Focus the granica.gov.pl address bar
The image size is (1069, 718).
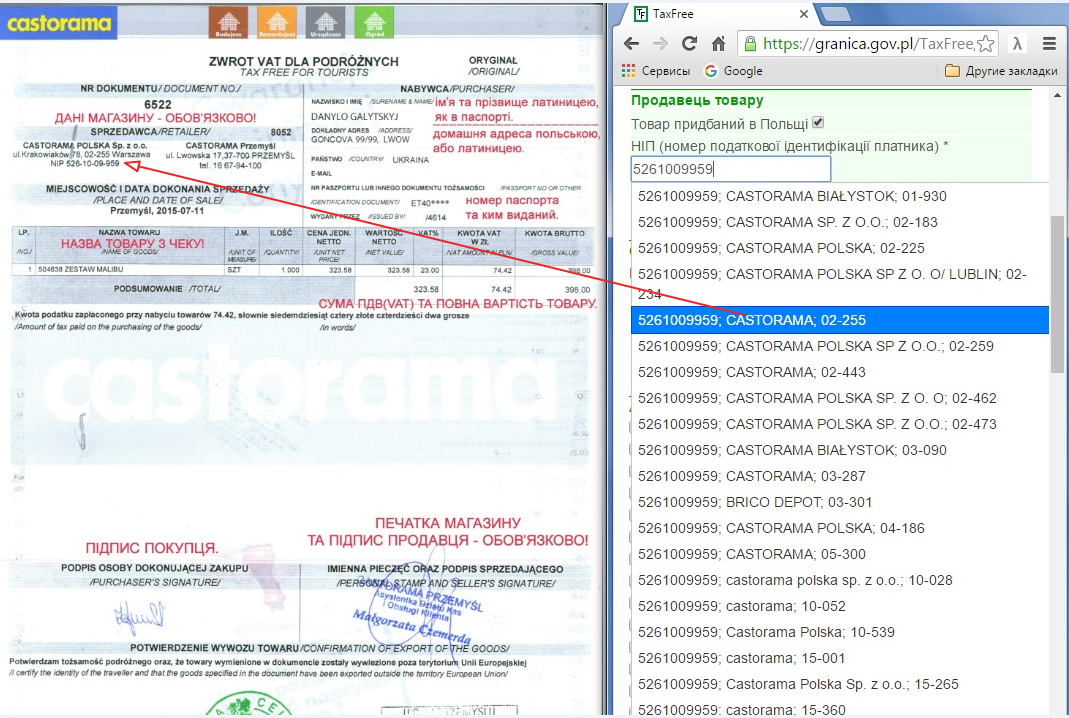[x=867, y=44]
